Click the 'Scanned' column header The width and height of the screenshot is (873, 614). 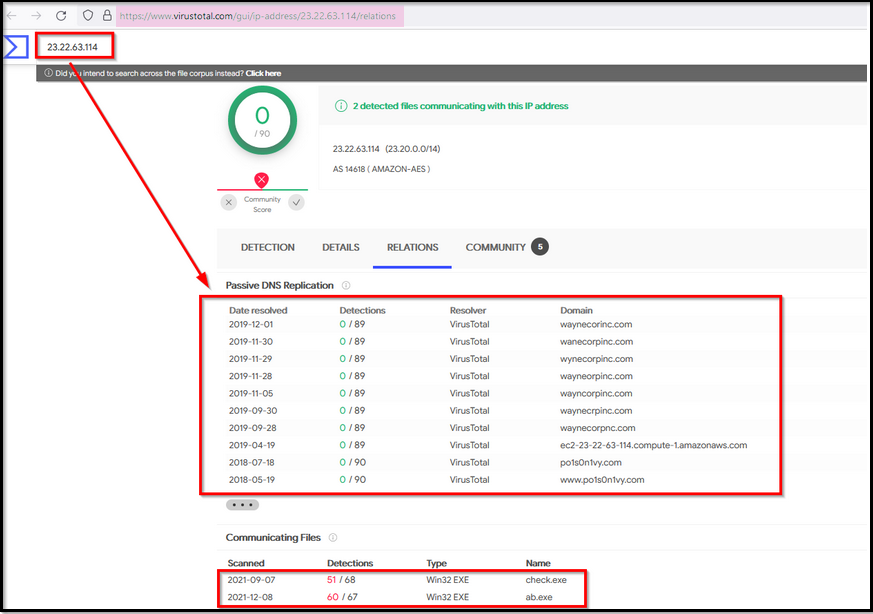click(246, 563)
